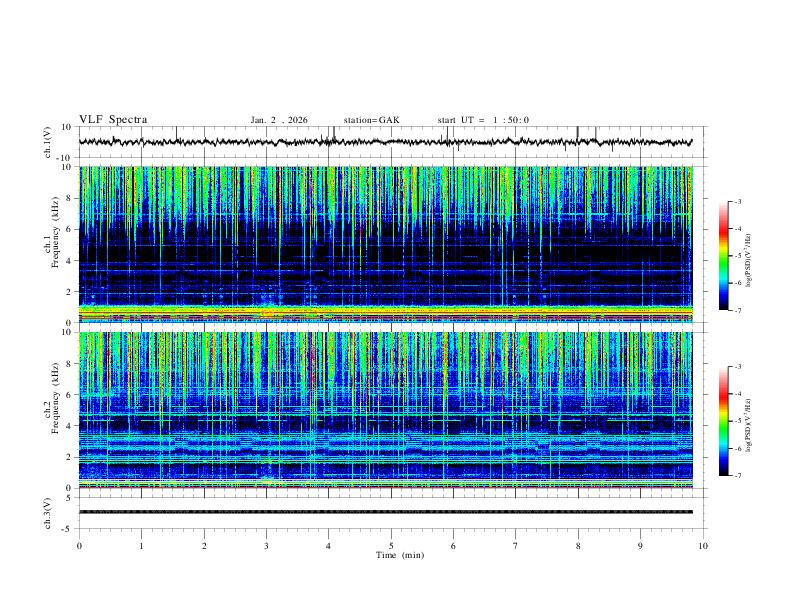Screen dimensions: 792x612
Task: Click the ch.1 'Frequency (kHz)' axis label
Action: [x=55, y=230]
